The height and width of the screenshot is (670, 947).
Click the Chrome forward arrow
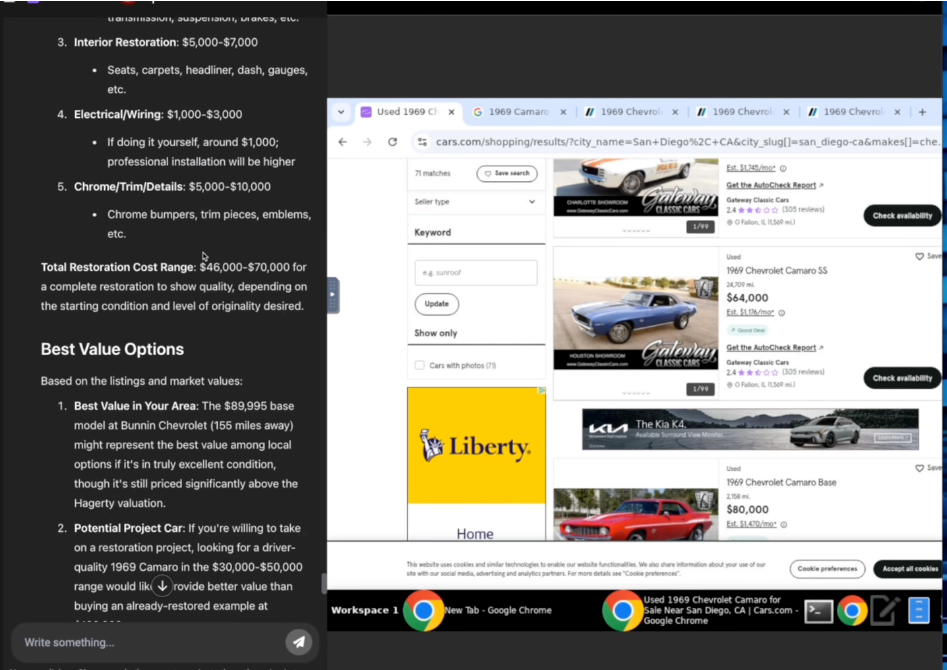click(x=367, y=142)
